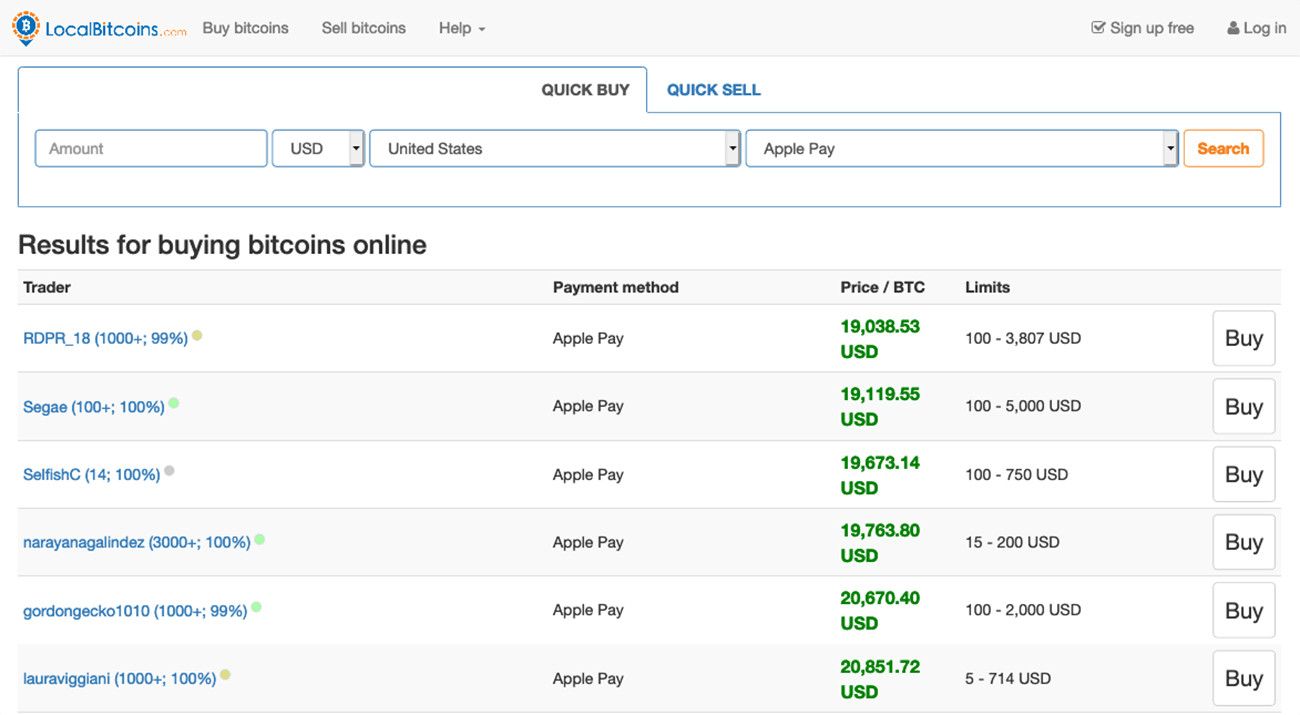The image size is (1300, 715).
Task: Click the limits 100 - 3,807 USD
Action: coord(1023,338)
